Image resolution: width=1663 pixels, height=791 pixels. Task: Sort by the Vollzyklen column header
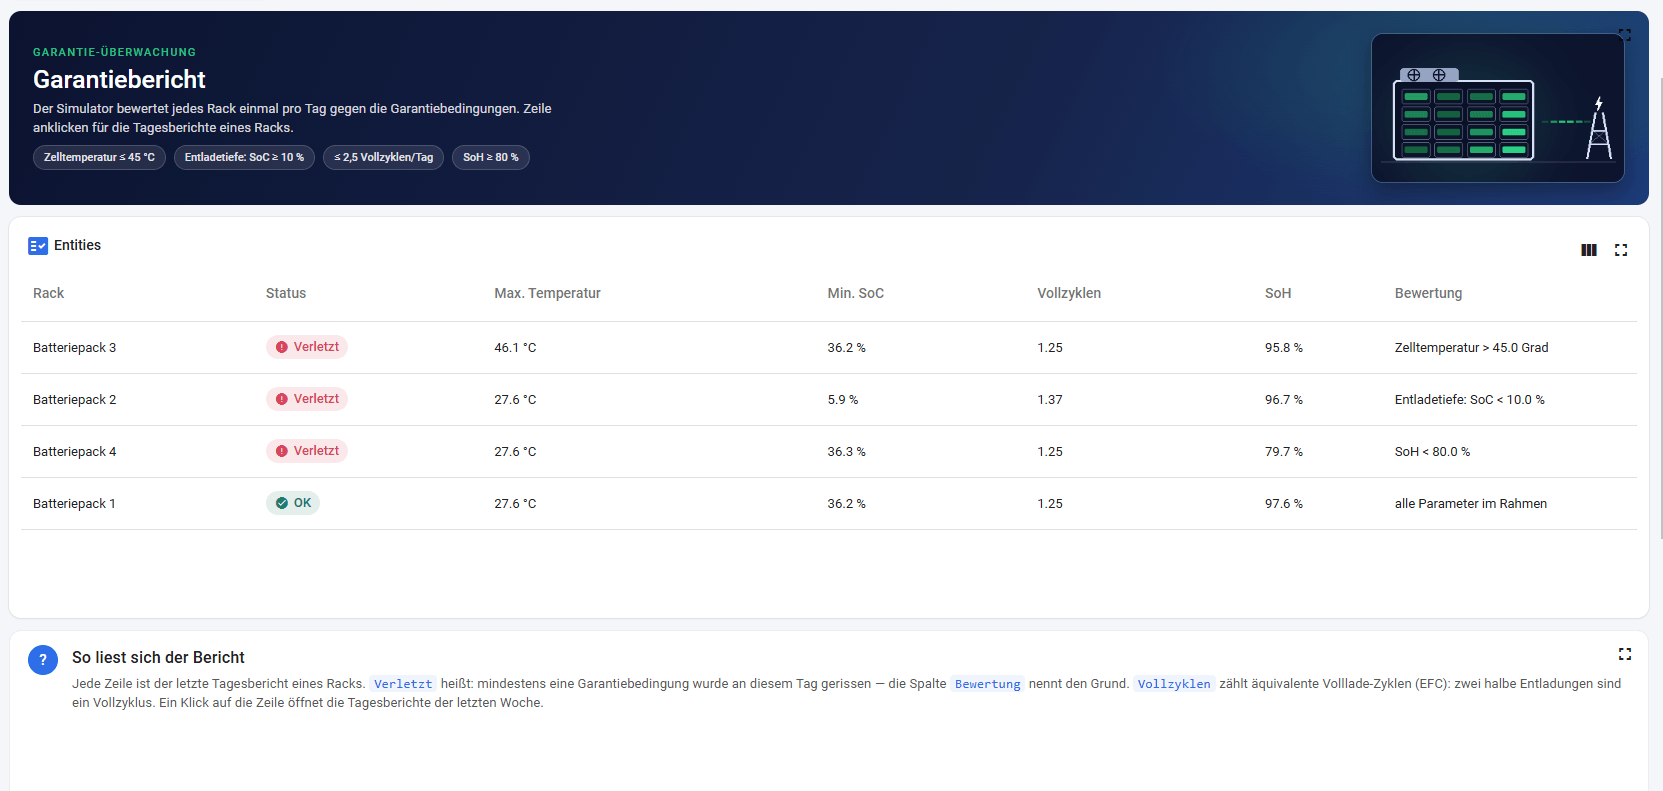(1069, 293)
